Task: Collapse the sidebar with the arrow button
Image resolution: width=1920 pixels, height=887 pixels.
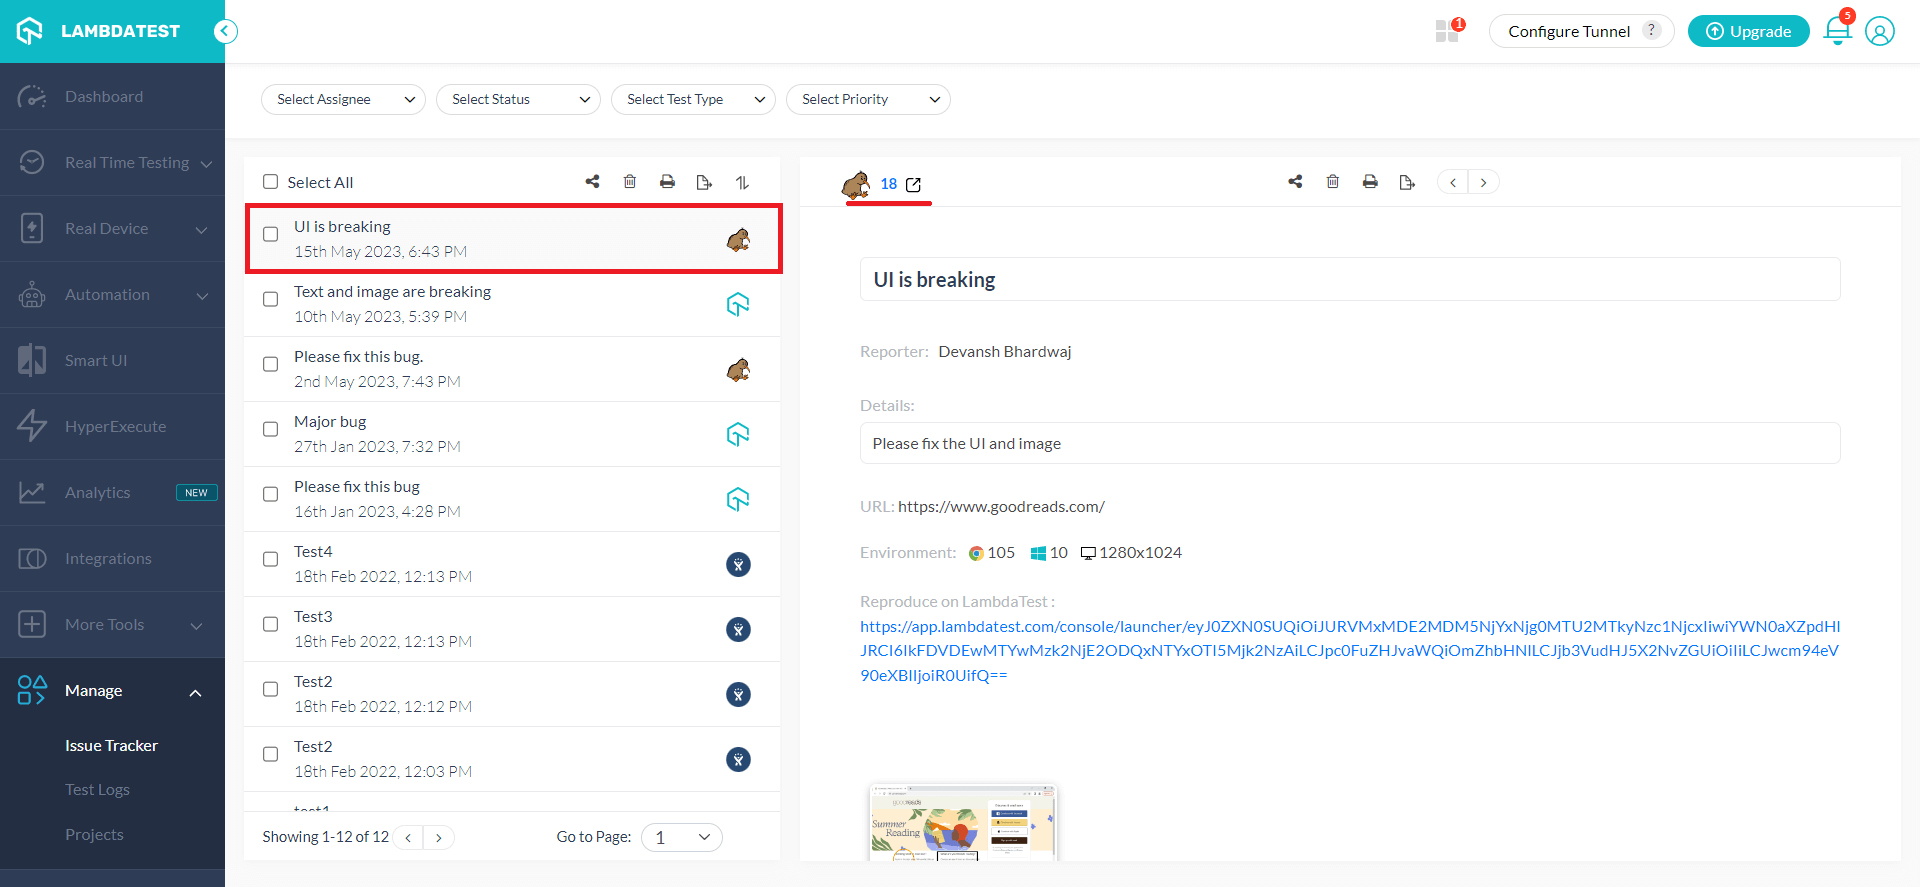Action: pyautogui.click(x=226, y=31)
